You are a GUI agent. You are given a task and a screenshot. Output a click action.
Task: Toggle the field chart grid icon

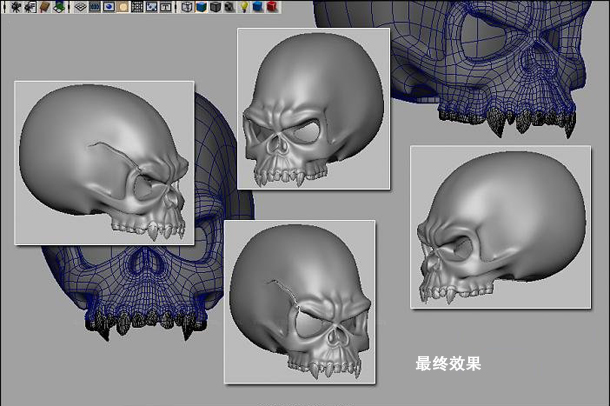pos(137,7)
